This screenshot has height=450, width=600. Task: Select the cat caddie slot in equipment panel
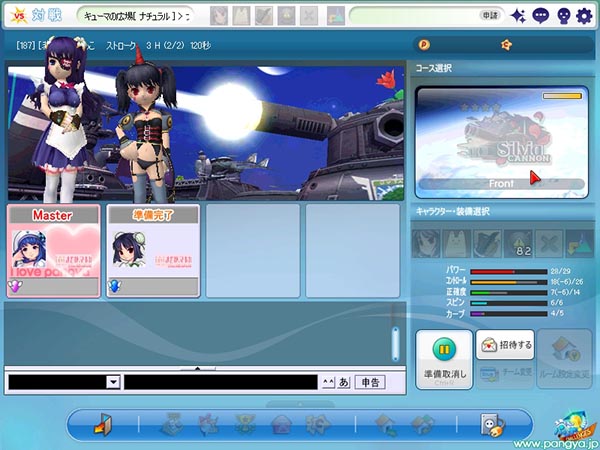(457, 243)
